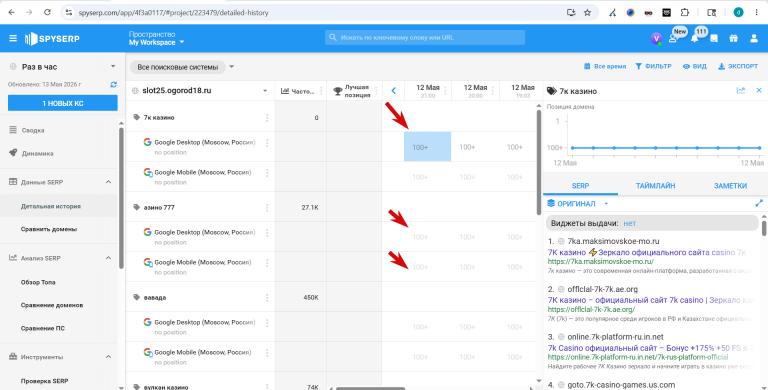
Task: Open https://officlal-7k-7k.ae.org/ URL link
Action: (591, 309)
